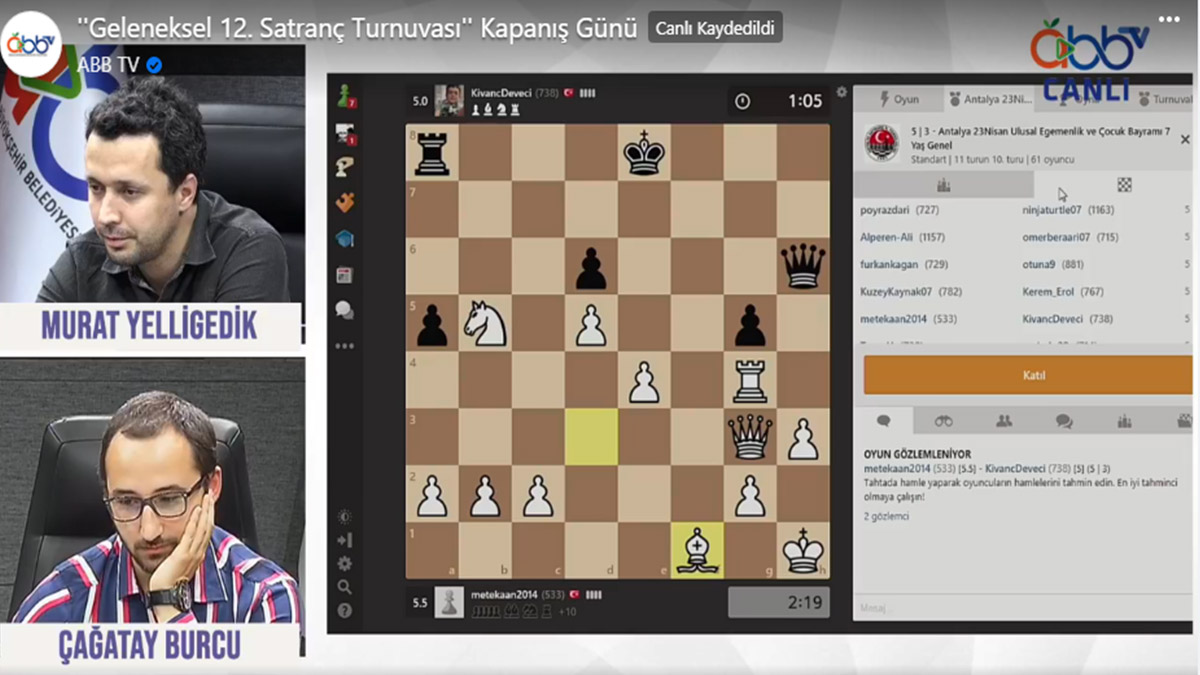The image size is (1200, 675).
Task: Open the help question mark icon
Action: coord(345,610)
